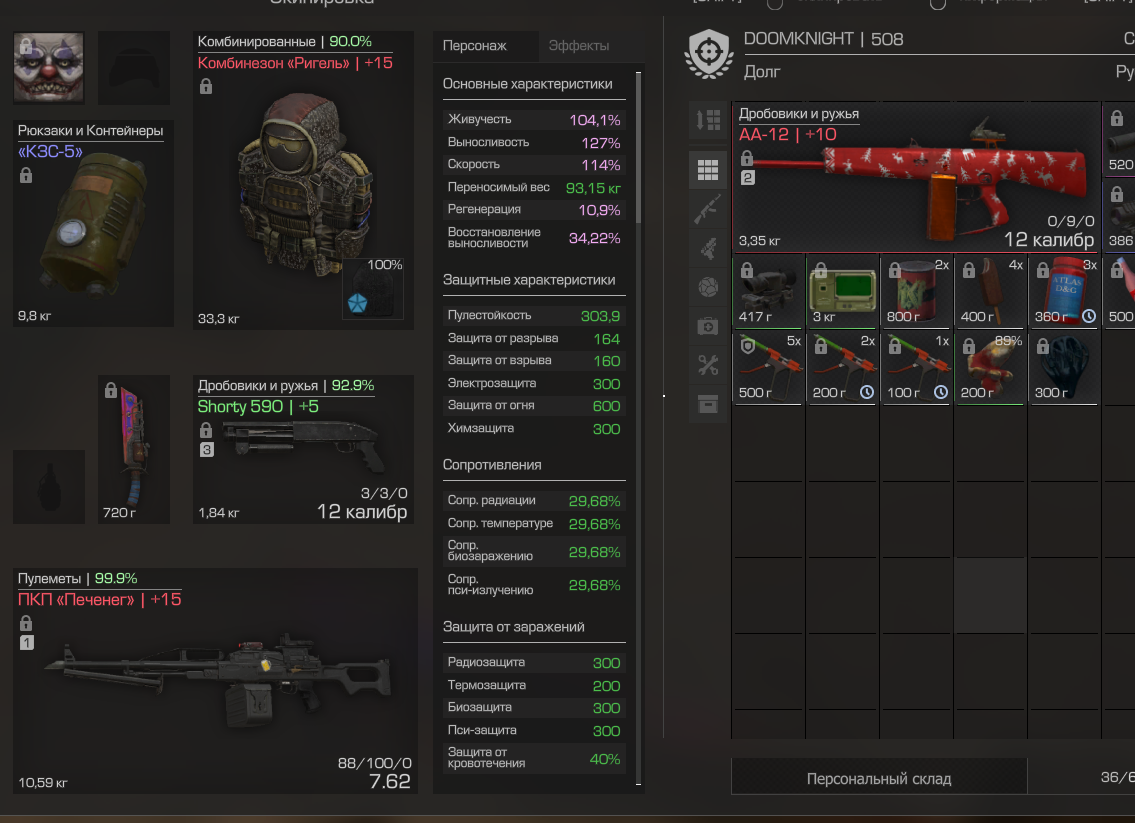Filter inventory by assault rifle icon
Screen dimensions: 1135x823
pos(708,208)
